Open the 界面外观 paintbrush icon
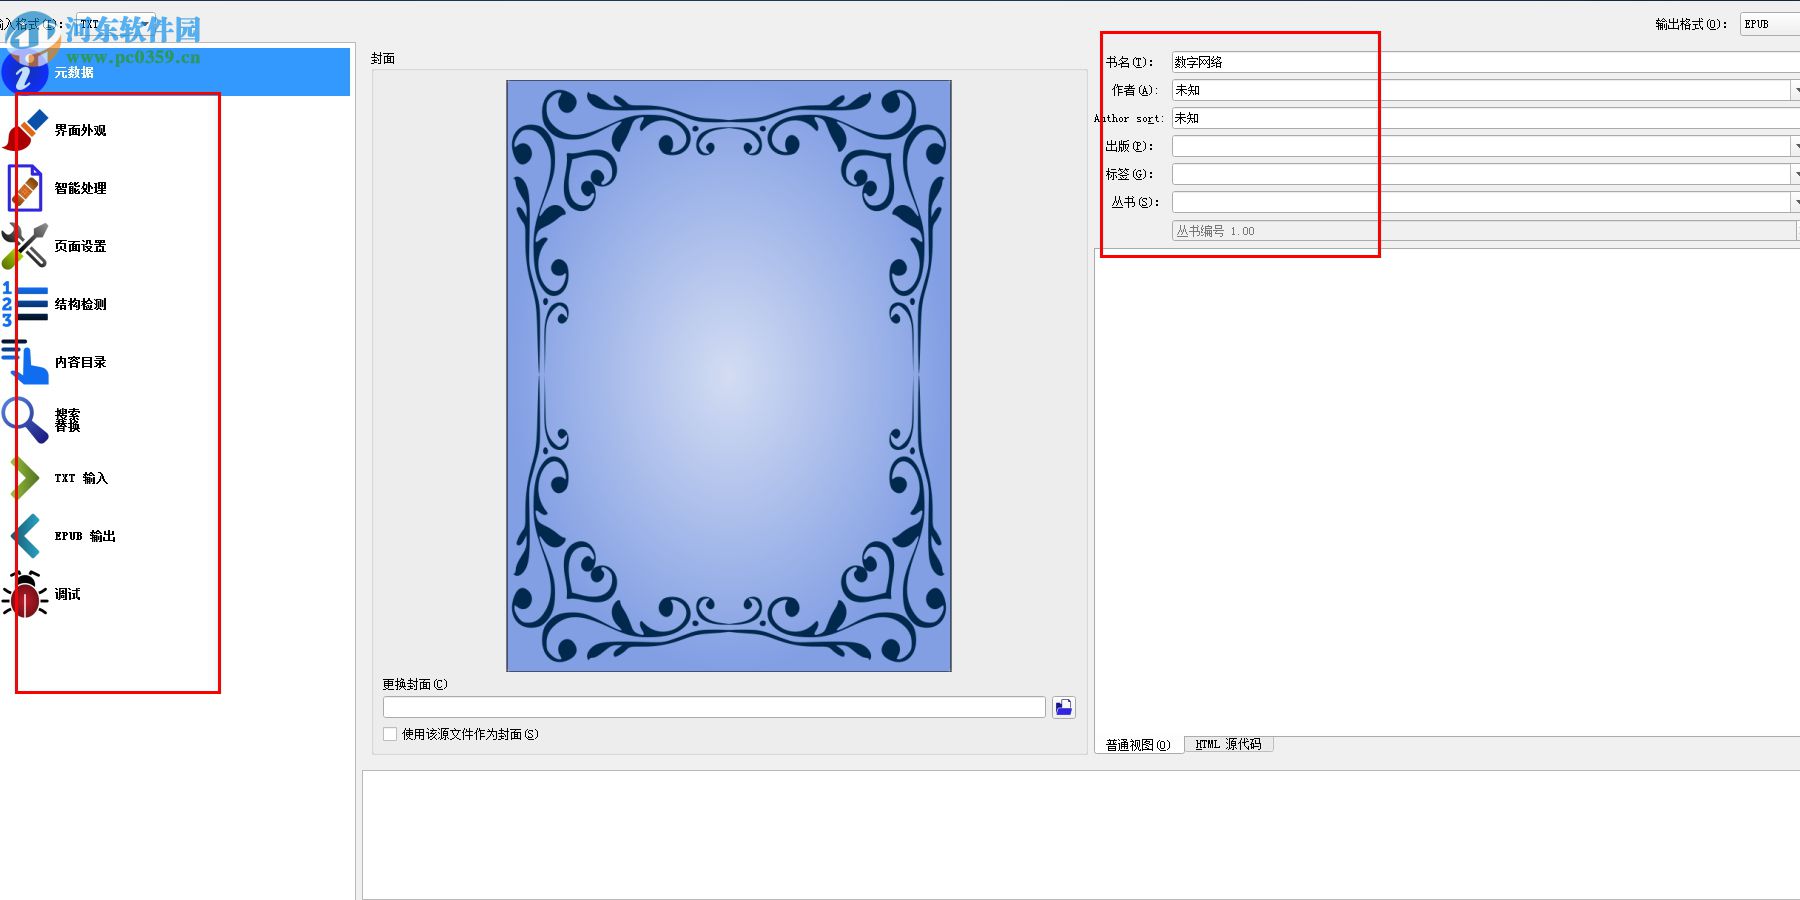This screenshot has width=1800, height=900. coord(25,130)
